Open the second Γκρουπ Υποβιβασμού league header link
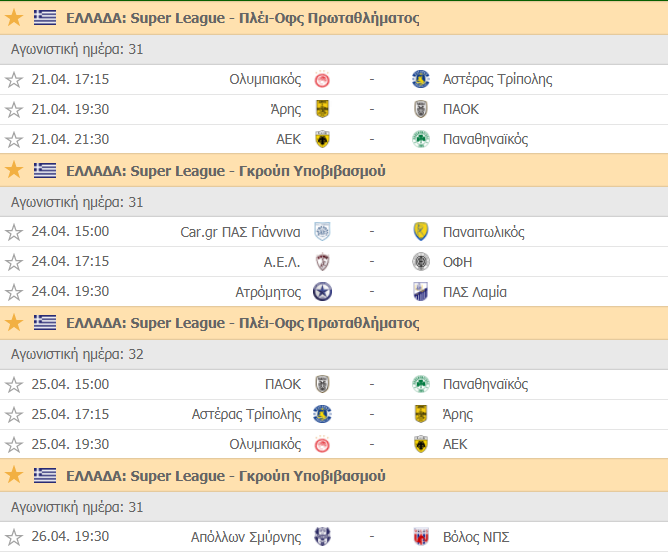Screen dimensions: 668x556 tap(225, 475)
